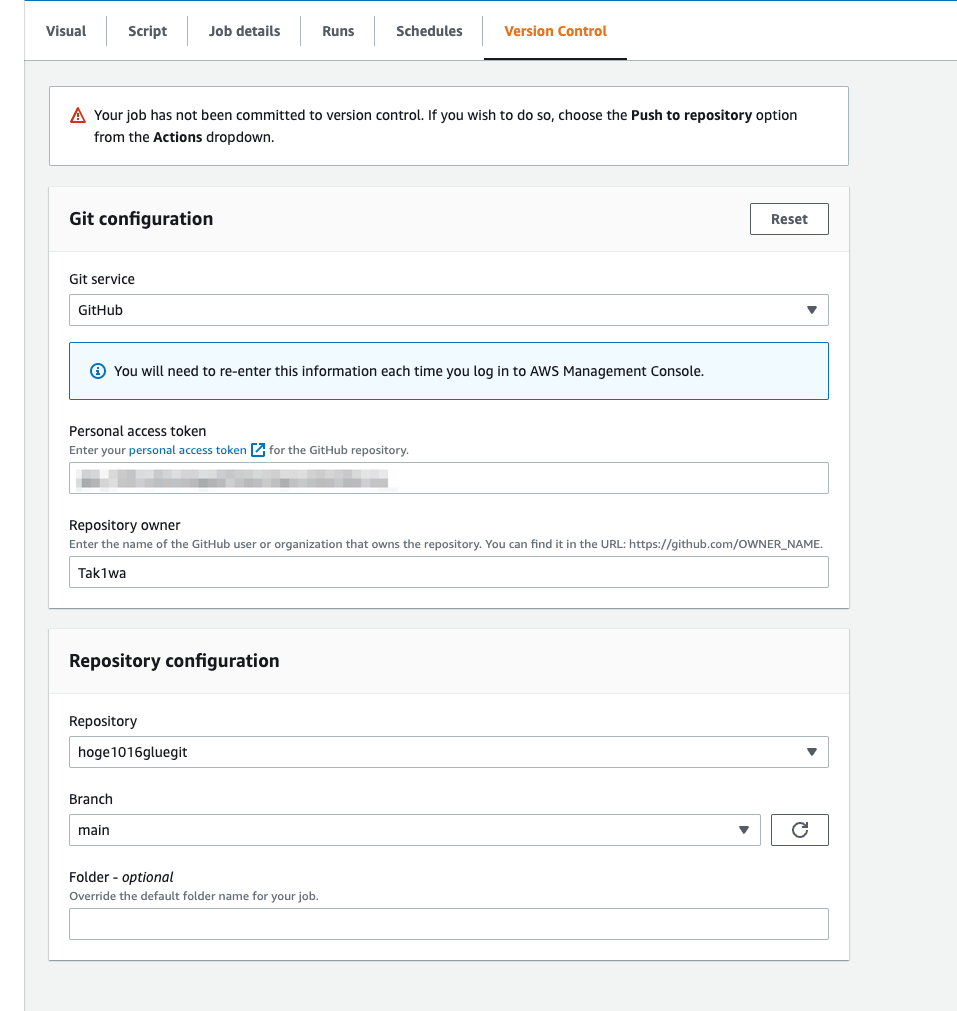Refresh the Branch list with the reload icon
The image size is (957, 1011).
[x=799, y=829]
